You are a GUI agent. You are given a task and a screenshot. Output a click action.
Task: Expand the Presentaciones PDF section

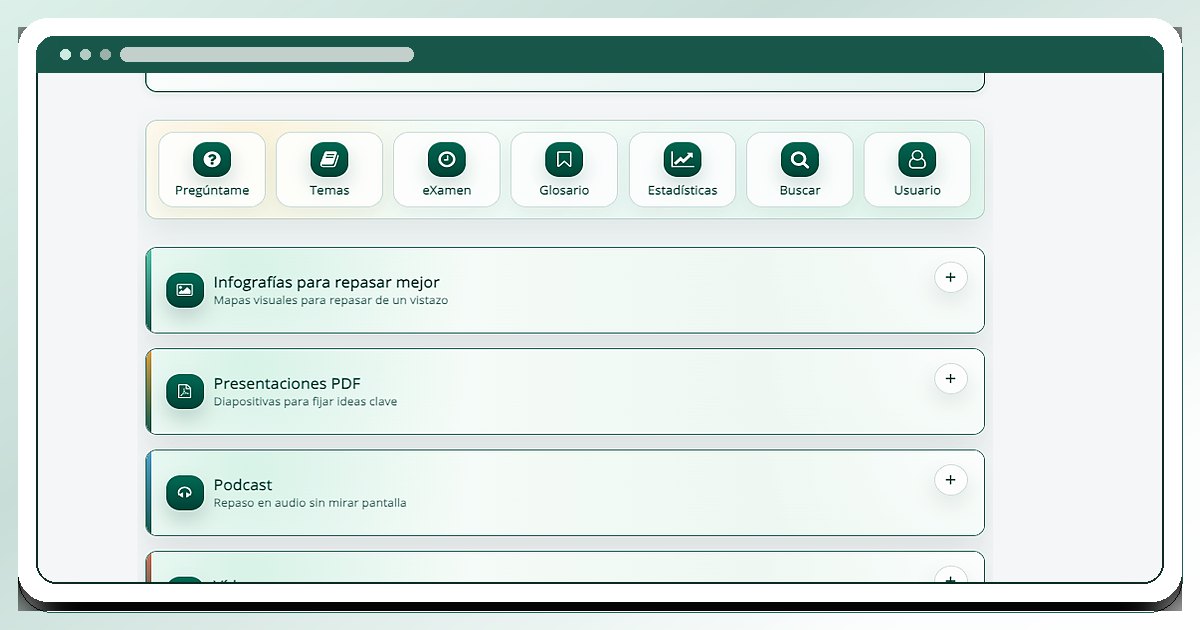tap(950, 379)
